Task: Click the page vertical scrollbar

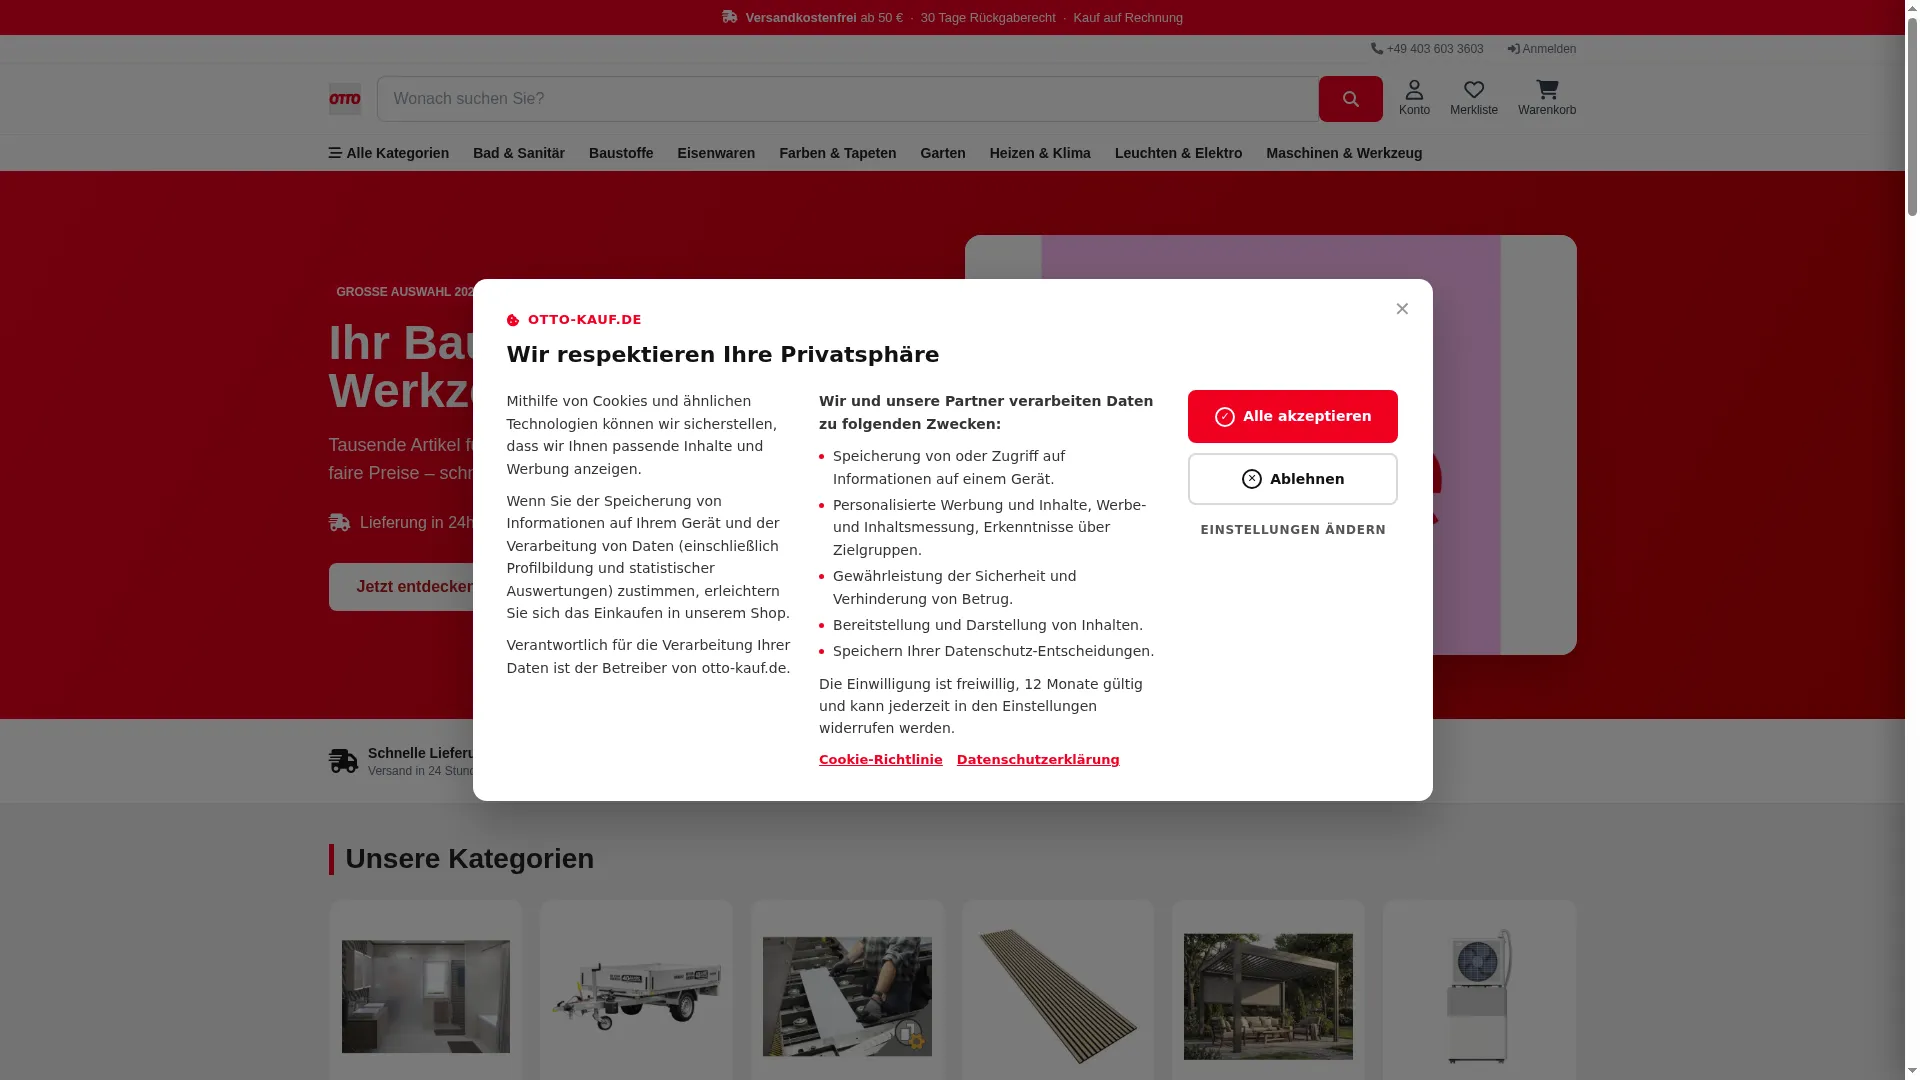Action: 1912,540
